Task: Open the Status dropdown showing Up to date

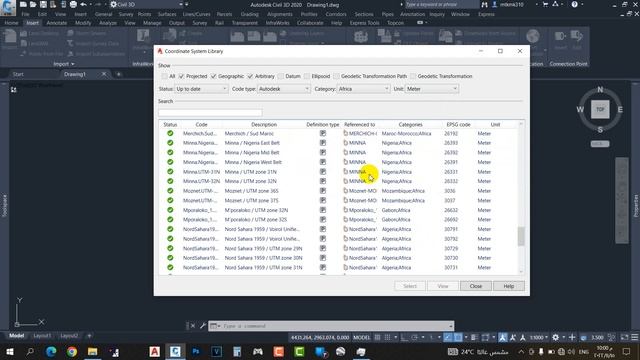Action: [x=201, y=89]
